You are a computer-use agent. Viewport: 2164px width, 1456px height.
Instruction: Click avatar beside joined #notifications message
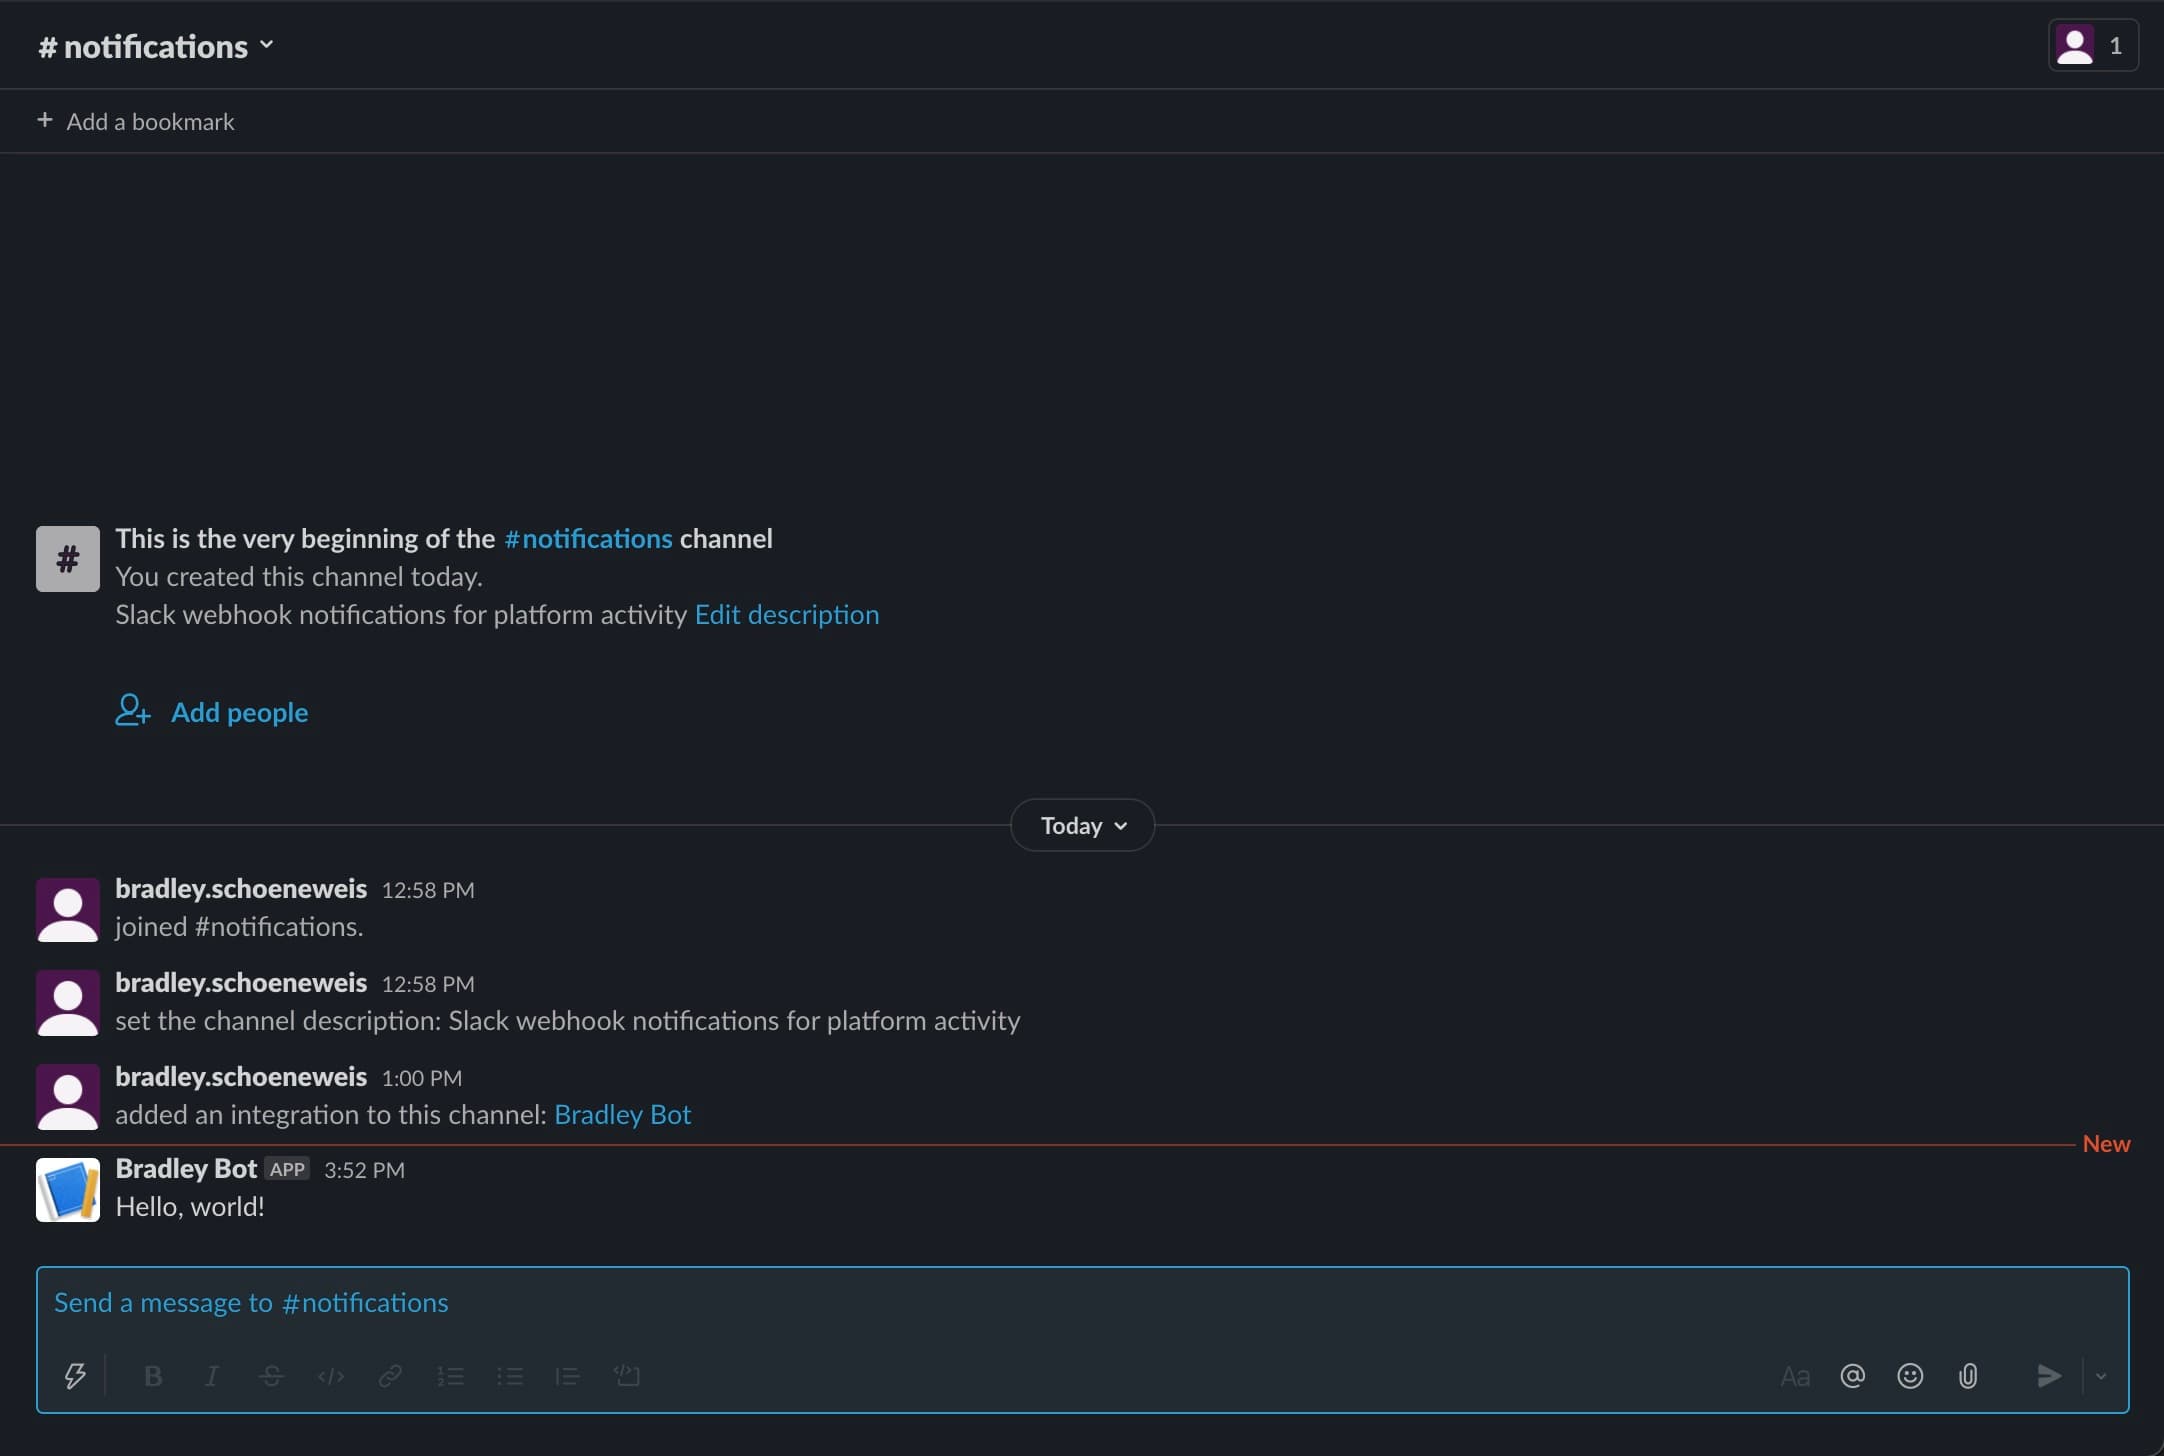(x=68, y=910)
